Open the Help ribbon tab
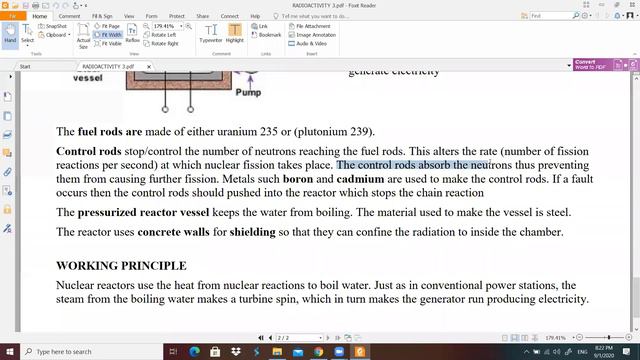640x360 pixels. [255, 16]
